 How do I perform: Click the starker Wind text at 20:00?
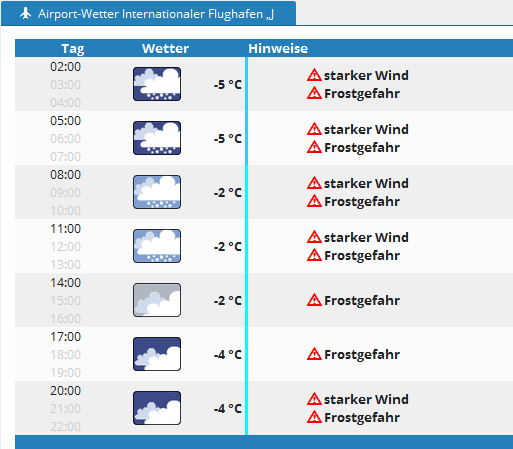click(x=366, y=399)
